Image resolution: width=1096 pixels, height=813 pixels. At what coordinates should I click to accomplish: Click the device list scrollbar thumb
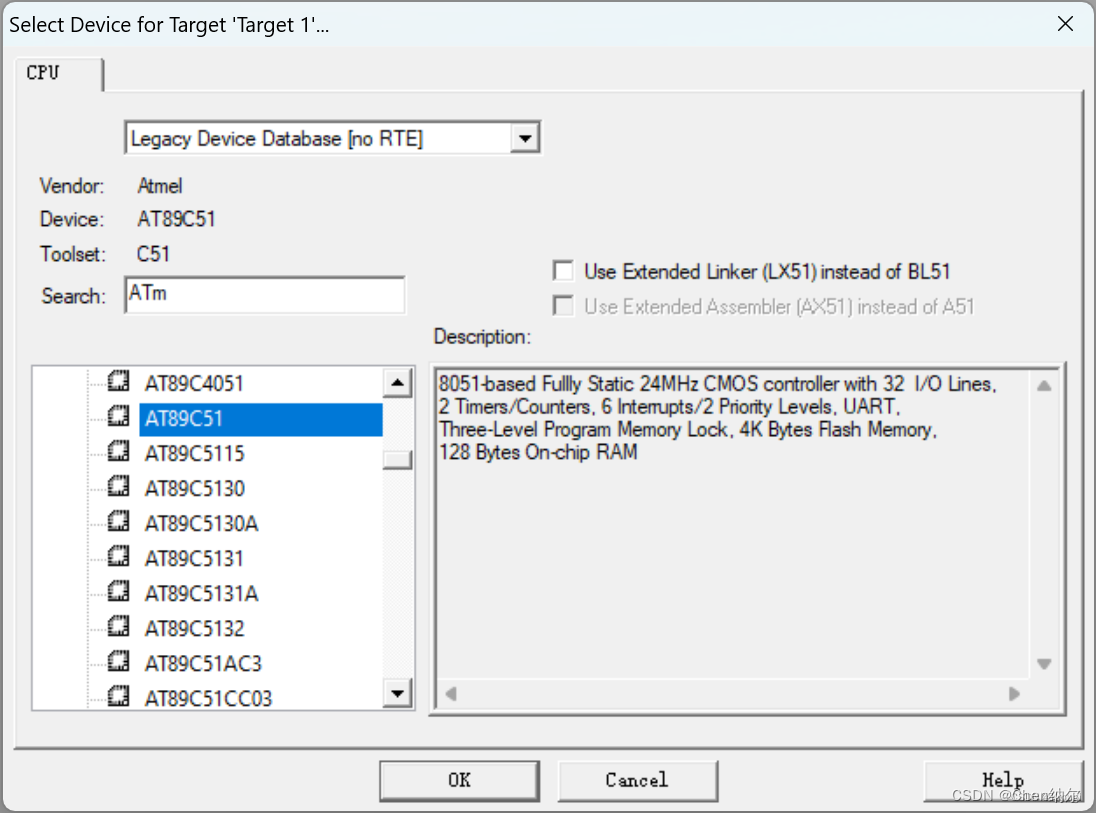click(x=398, y=459)
